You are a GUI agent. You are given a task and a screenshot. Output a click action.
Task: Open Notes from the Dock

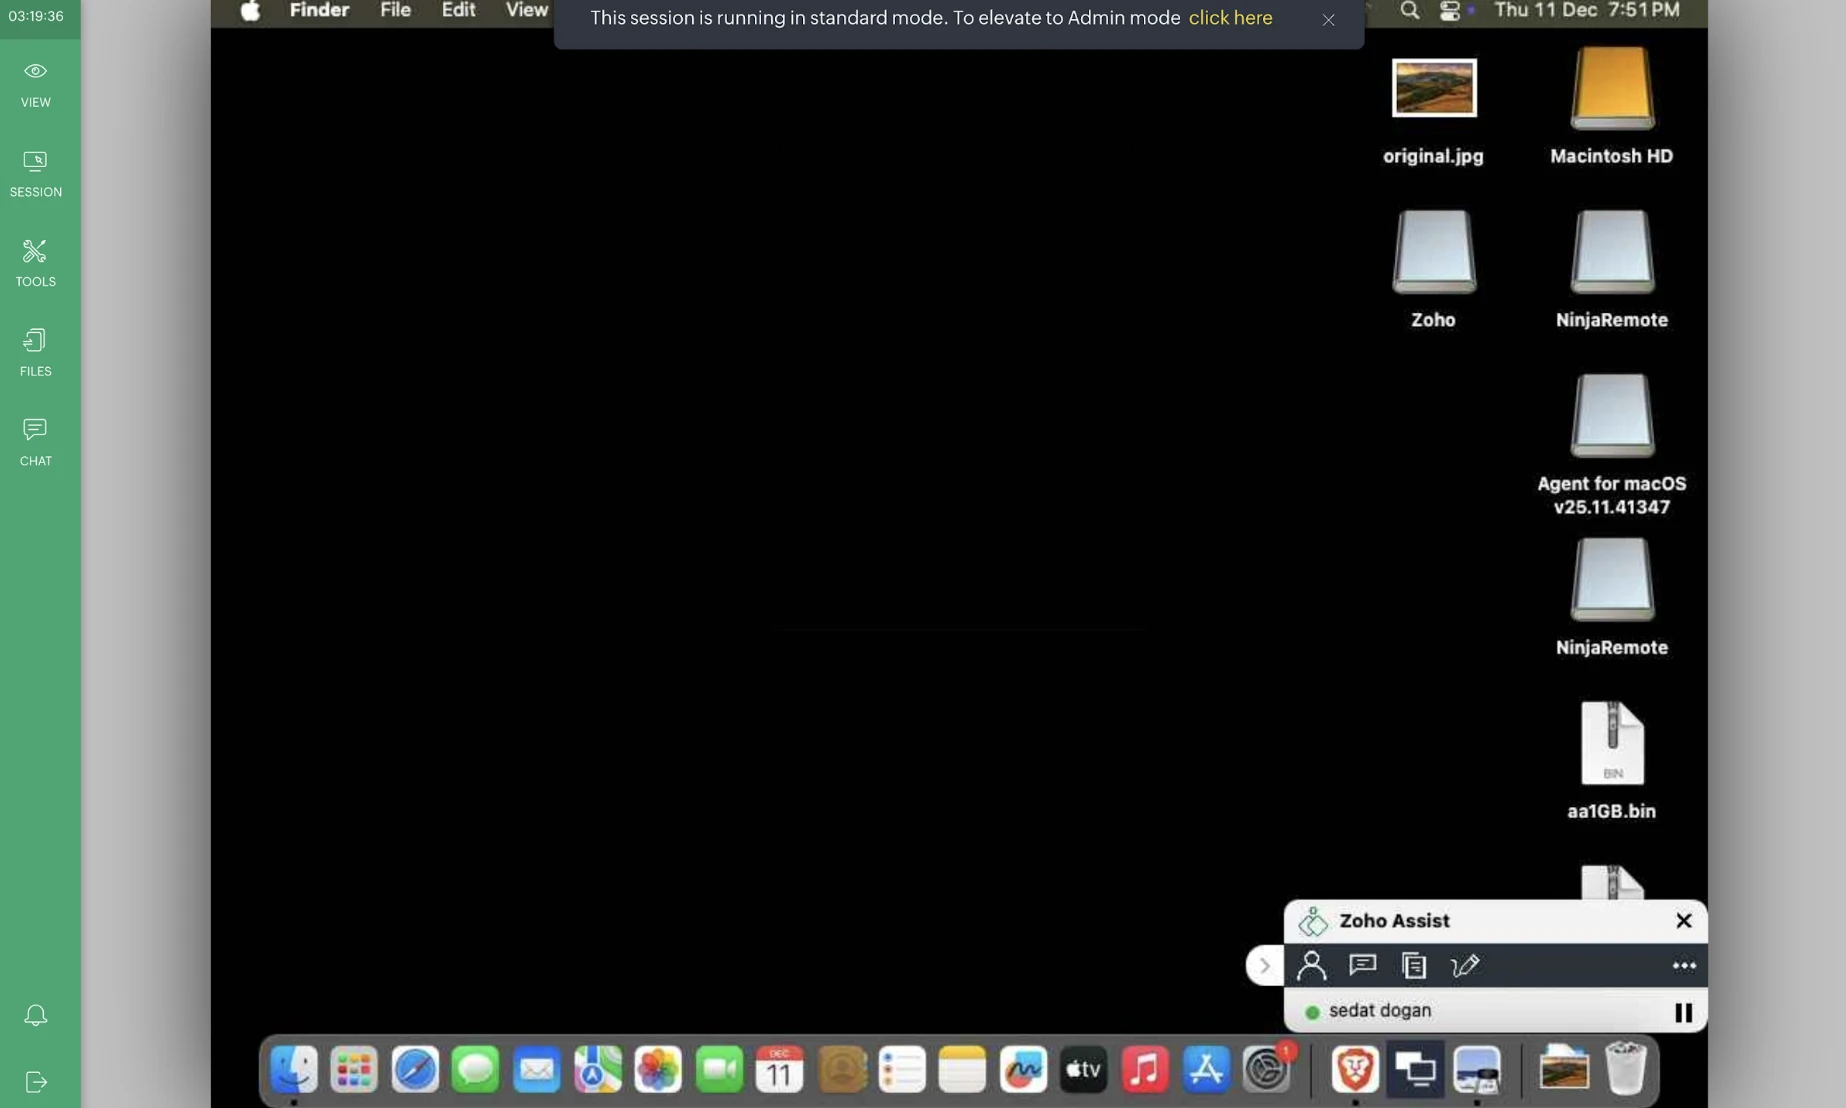point(963,1070)
